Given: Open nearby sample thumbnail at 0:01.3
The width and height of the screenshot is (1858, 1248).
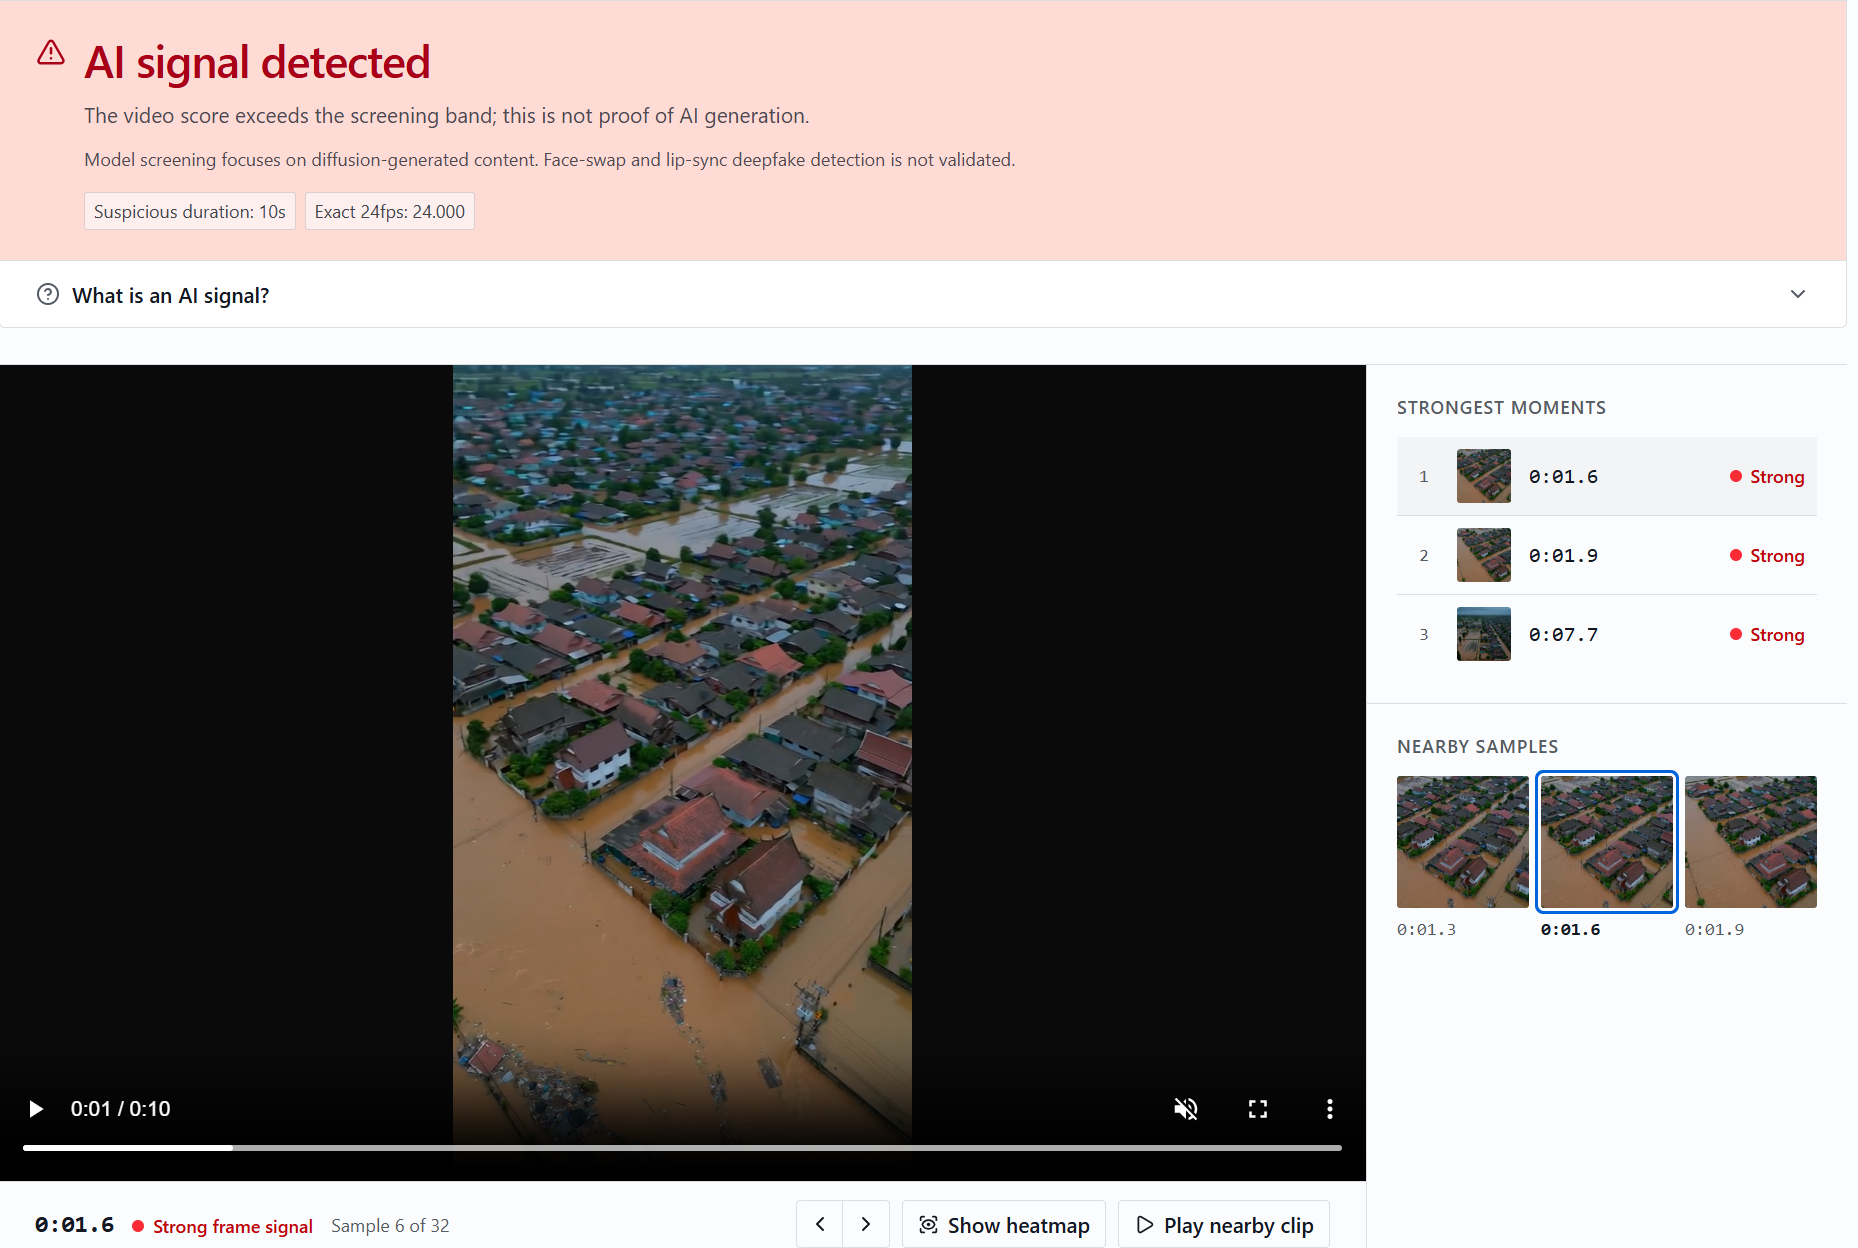Looking at the screenshot, I should [x=1463, y=842].
